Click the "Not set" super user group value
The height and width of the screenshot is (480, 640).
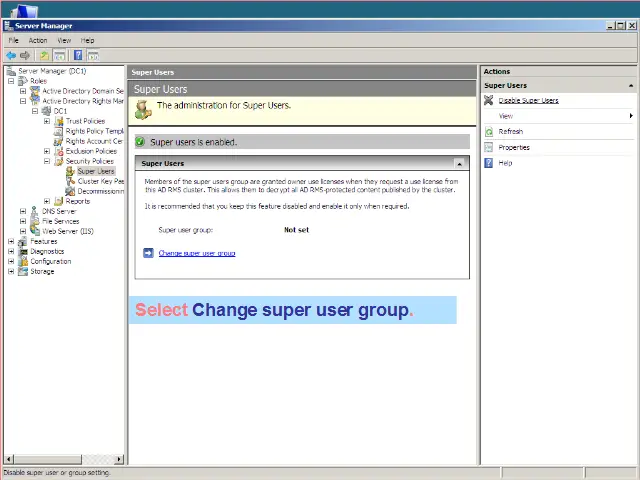click(296, 230)
